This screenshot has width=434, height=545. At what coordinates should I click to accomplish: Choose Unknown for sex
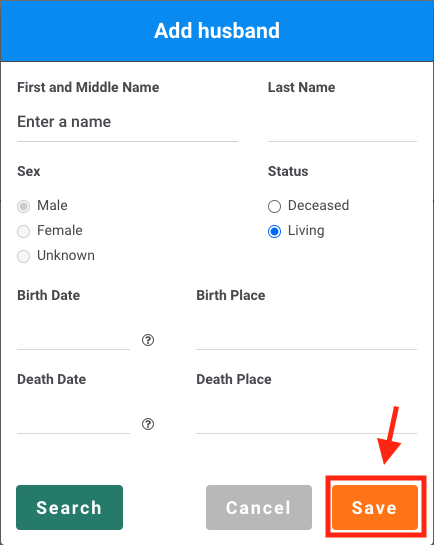tap(23, 256)
